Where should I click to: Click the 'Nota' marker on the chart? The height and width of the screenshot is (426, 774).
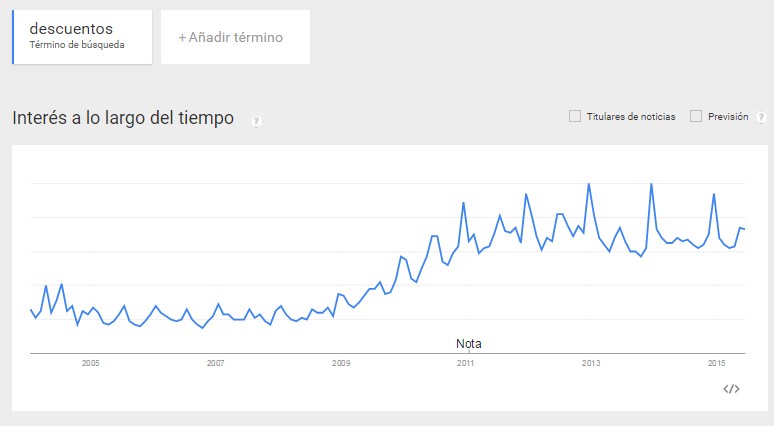469,343
